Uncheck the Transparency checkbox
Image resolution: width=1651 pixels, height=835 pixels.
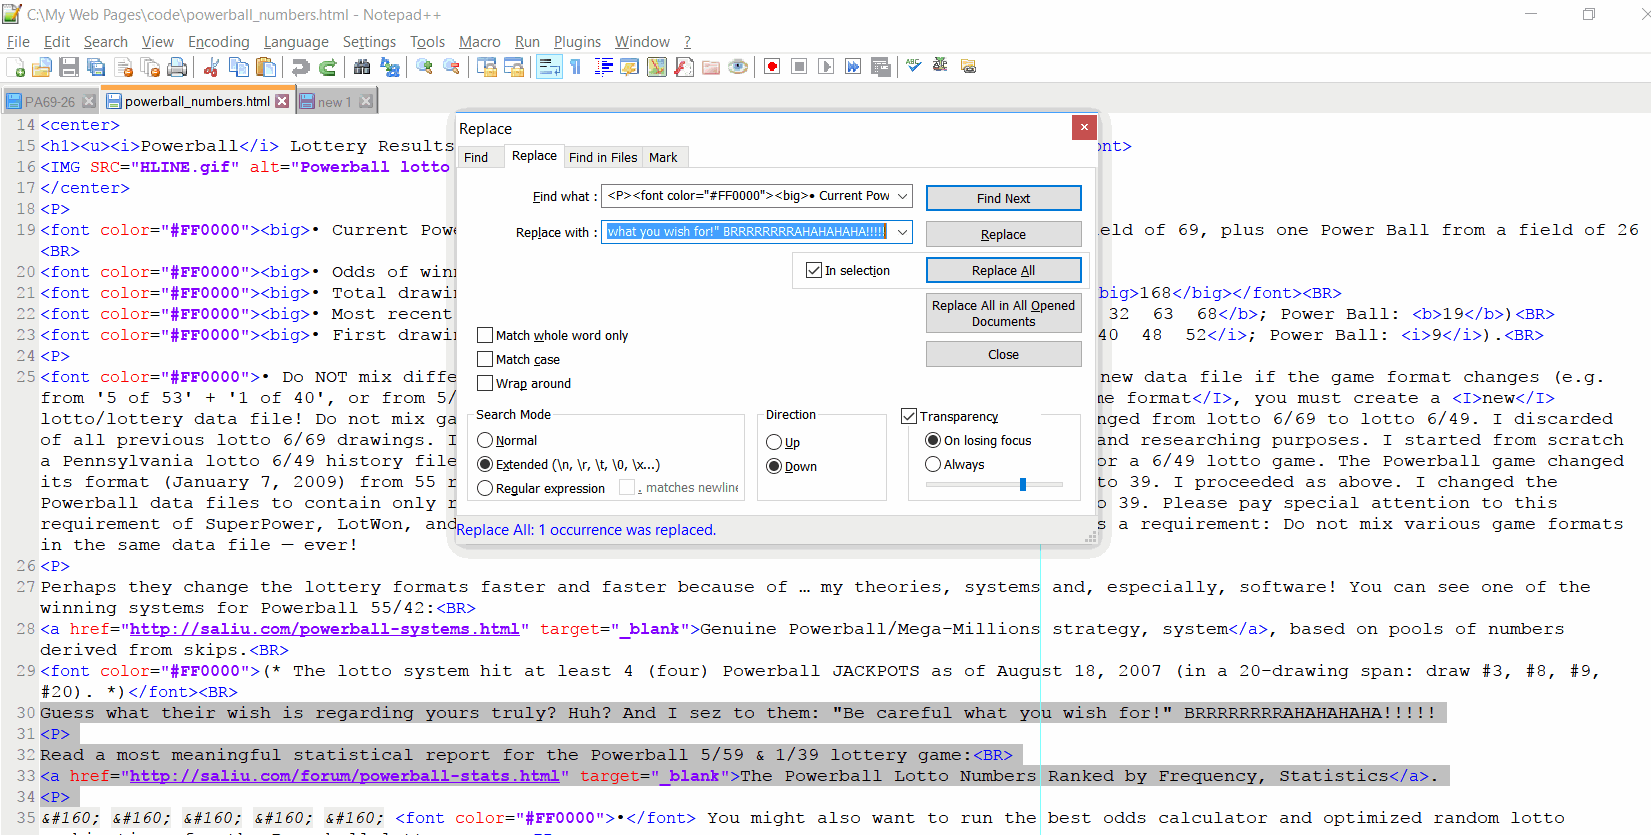point(909,416)
